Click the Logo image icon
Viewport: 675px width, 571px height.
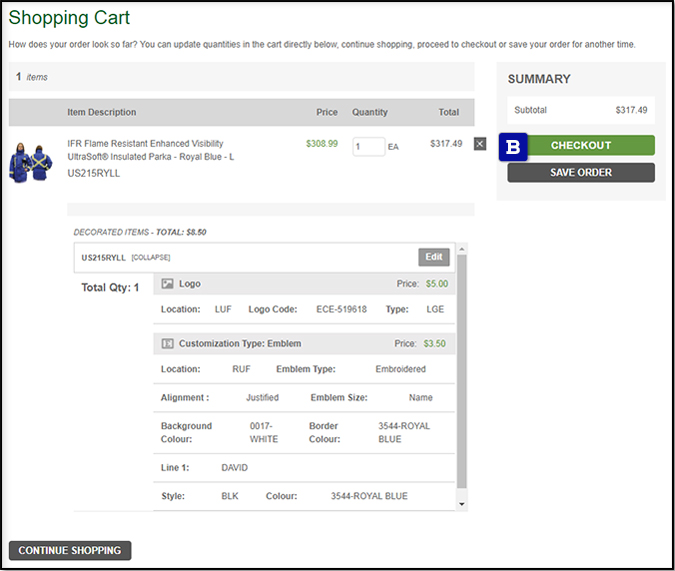pos(168,284)
